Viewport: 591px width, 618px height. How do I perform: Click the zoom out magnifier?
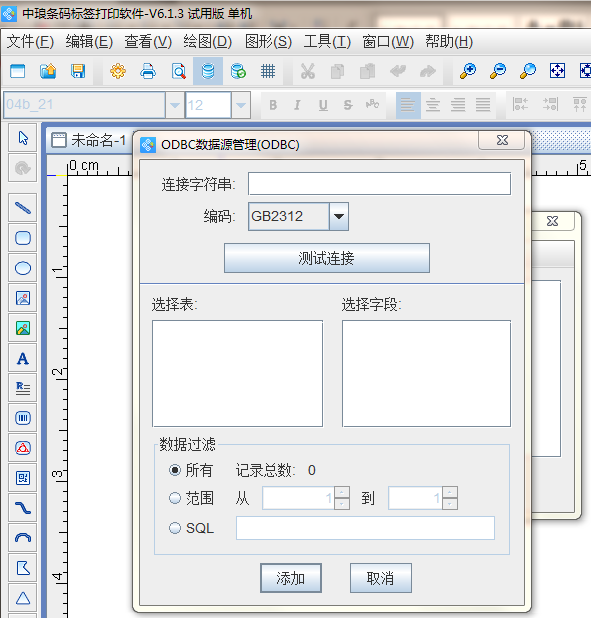click(498, 71)
